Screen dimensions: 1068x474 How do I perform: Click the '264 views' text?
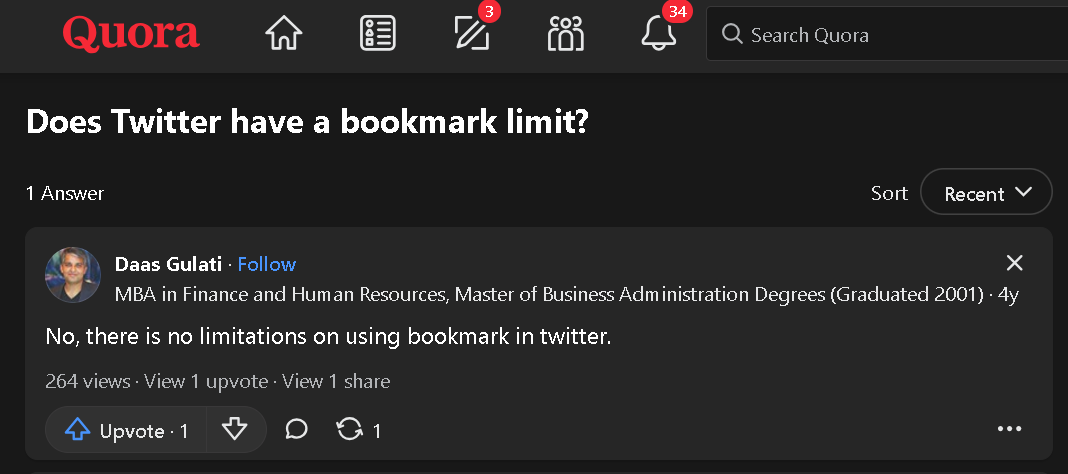pyautogui.click(x=87, y=381)
